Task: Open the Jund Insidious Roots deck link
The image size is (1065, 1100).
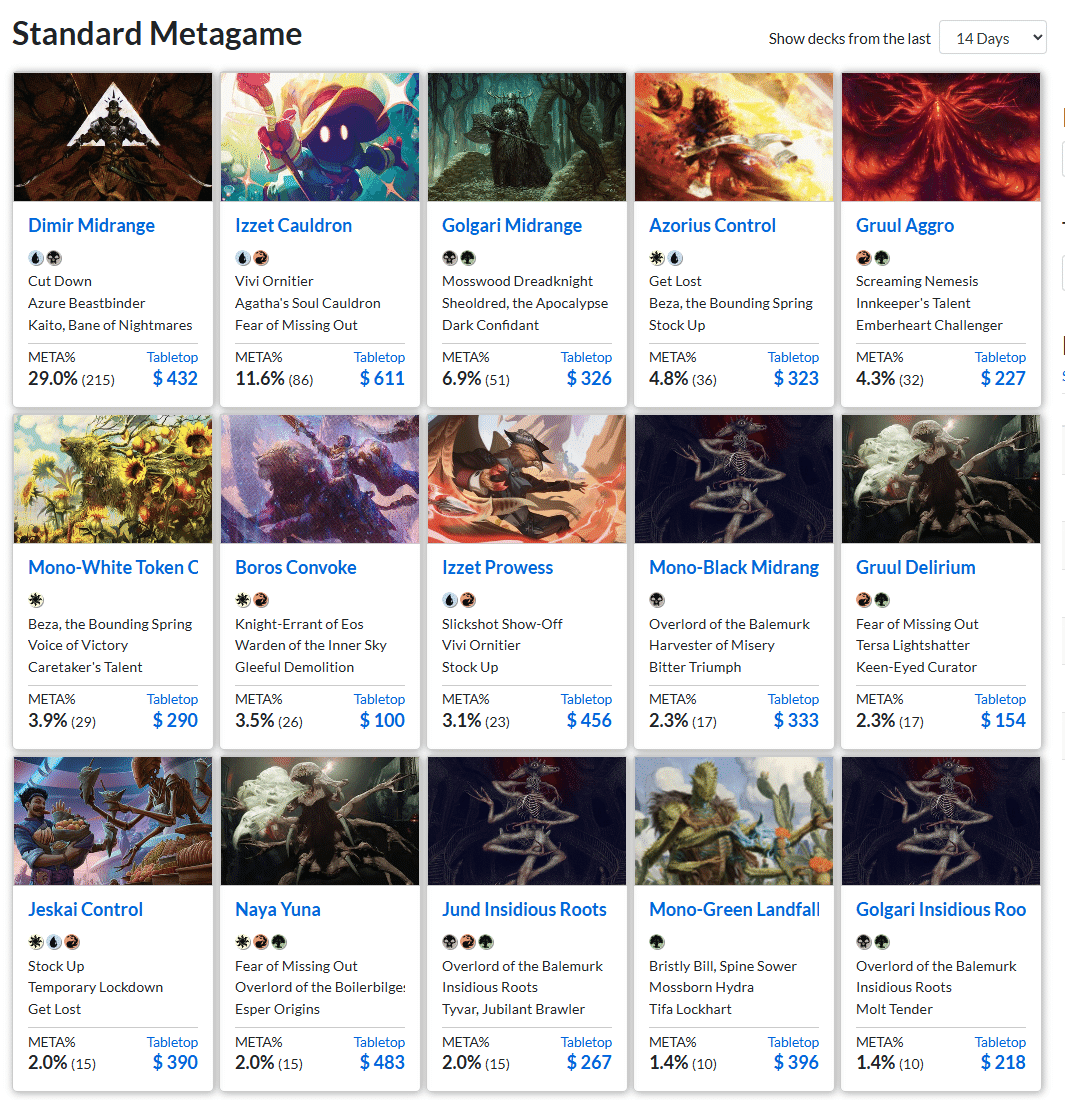Action: pos(524,909)
